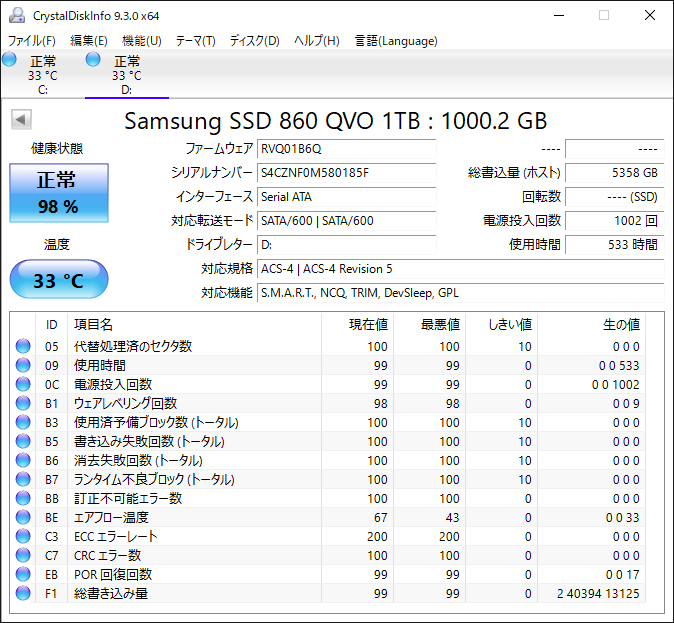
Task: Click status orb for attribute 05 row
Action: point(23,346)
